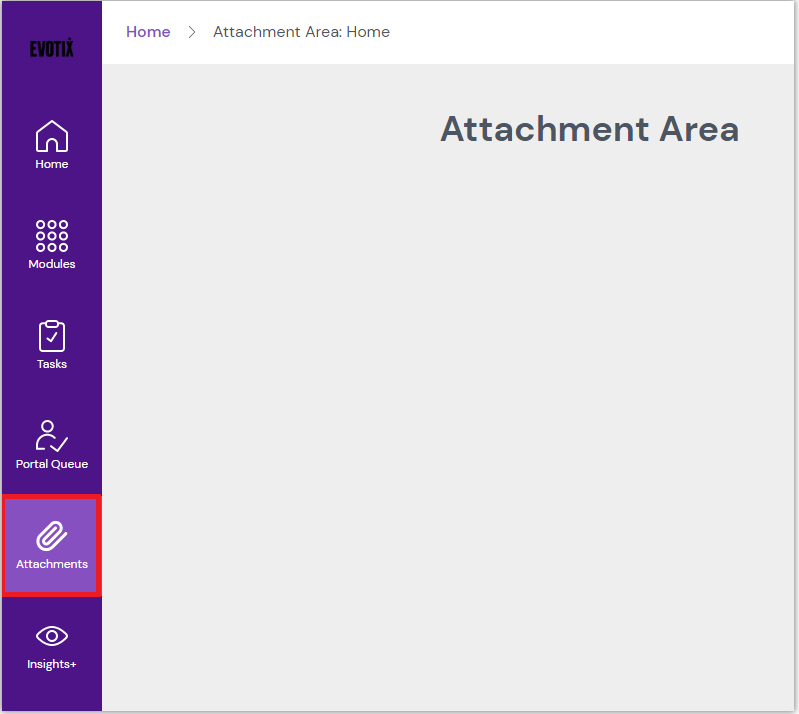This screenshot has width=799, height=714.
Task: Click the Evotix logo in the sidebar
Action: (51, 49)
